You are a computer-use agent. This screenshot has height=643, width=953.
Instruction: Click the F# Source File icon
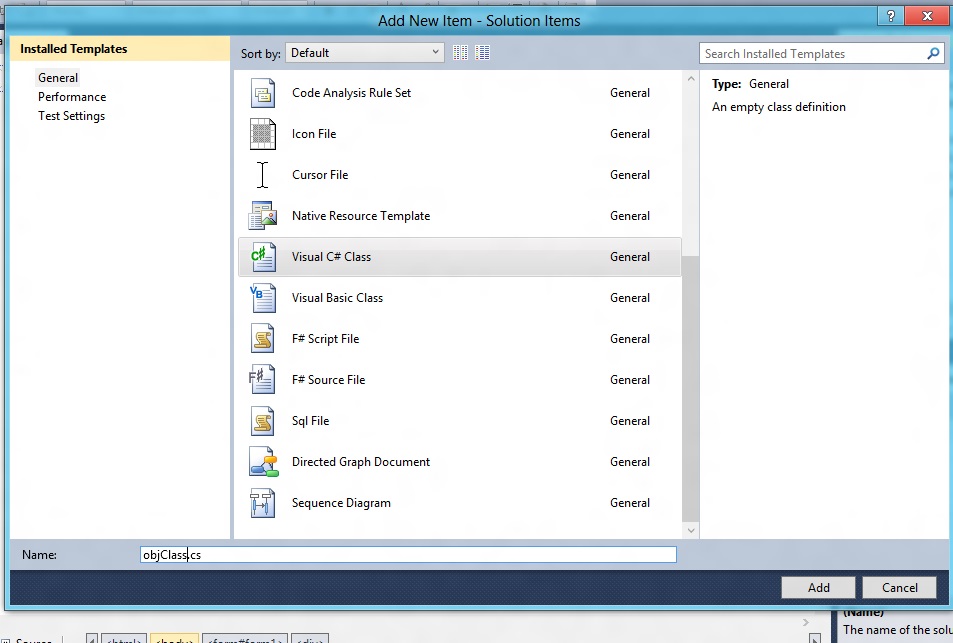tap(262, 380)
